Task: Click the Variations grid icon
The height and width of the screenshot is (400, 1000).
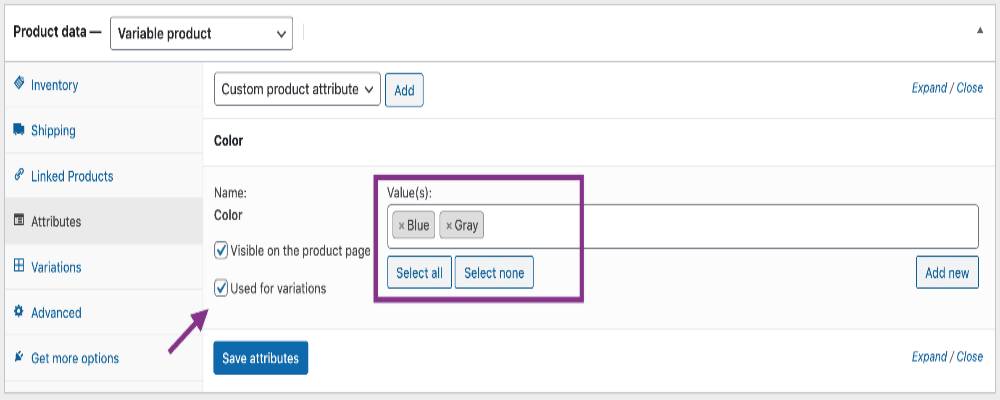Action: (x=19, y=267)
